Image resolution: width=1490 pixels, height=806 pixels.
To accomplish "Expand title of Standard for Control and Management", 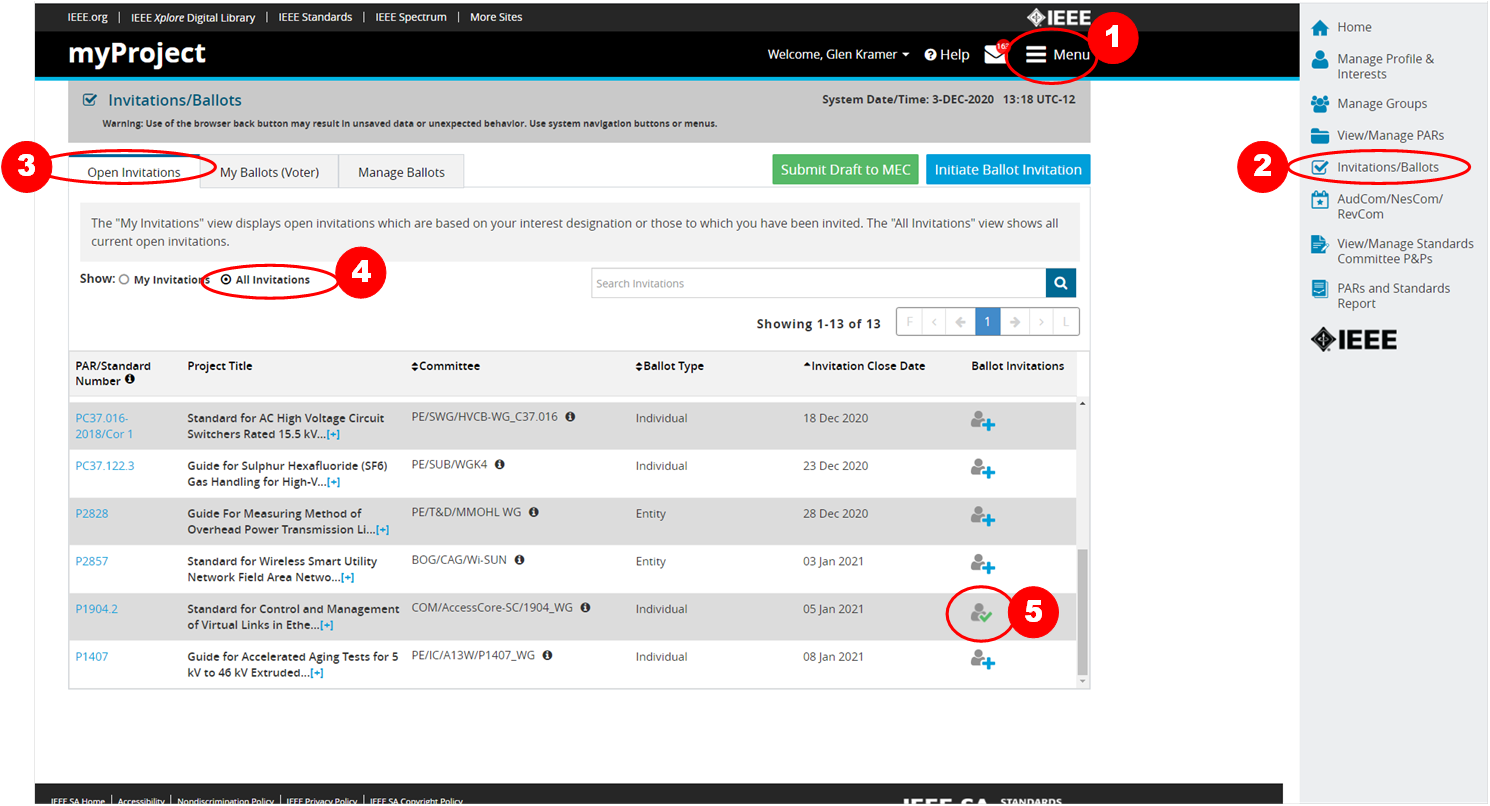I will pos(326,625).
